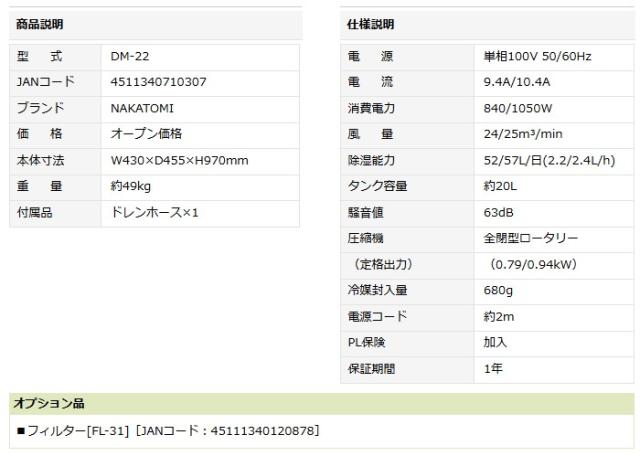
Task: Click the タンク容量 label
Action: [x=378, y=186]
